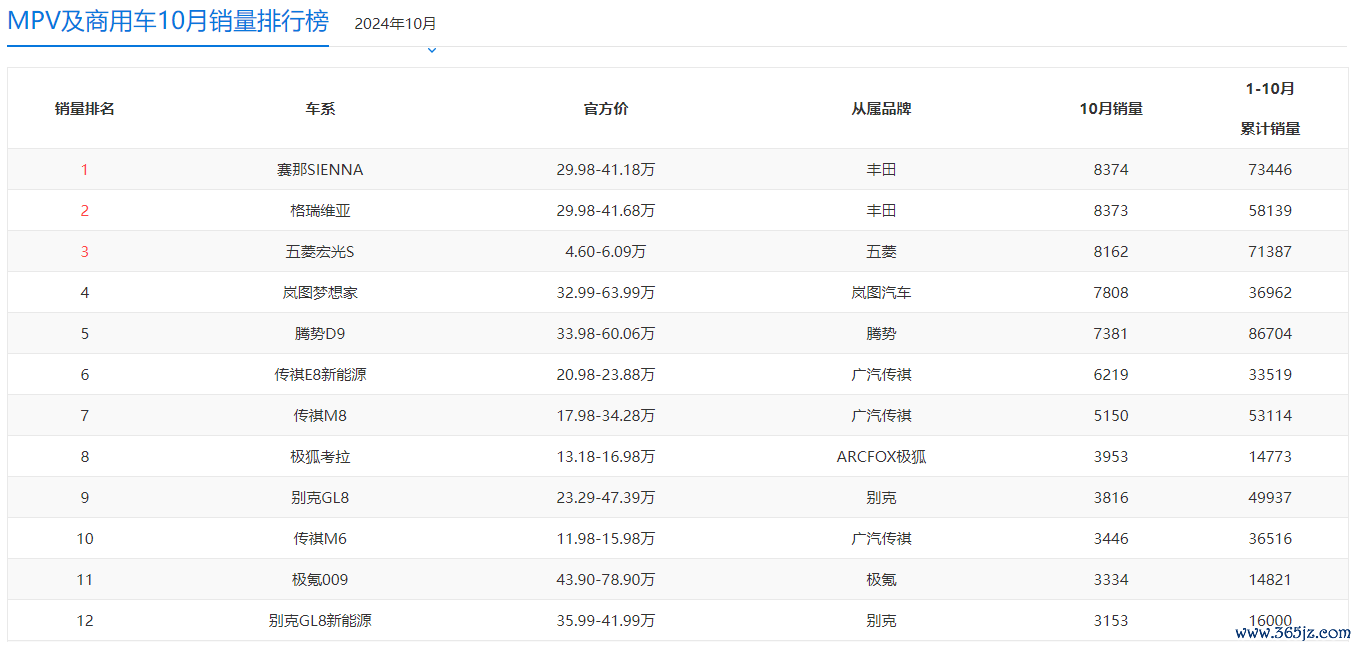Screen dimensions: 1358x648
Task: Open the 别克GL8新能源 car series
Action: click(320, 621)
